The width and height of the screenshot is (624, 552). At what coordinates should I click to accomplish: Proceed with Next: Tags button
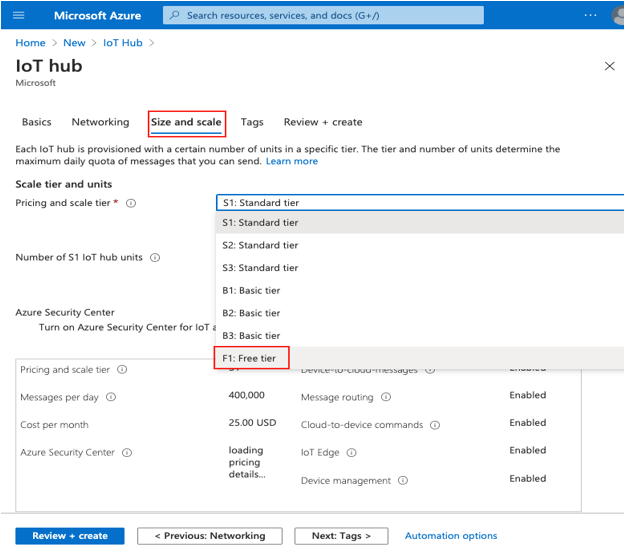(341, 536)
